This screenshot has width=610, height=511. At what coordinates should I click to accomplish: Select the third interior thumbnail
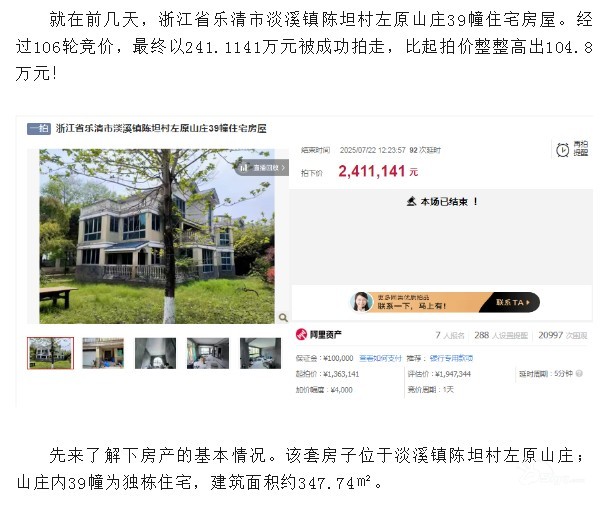[155, 353]
